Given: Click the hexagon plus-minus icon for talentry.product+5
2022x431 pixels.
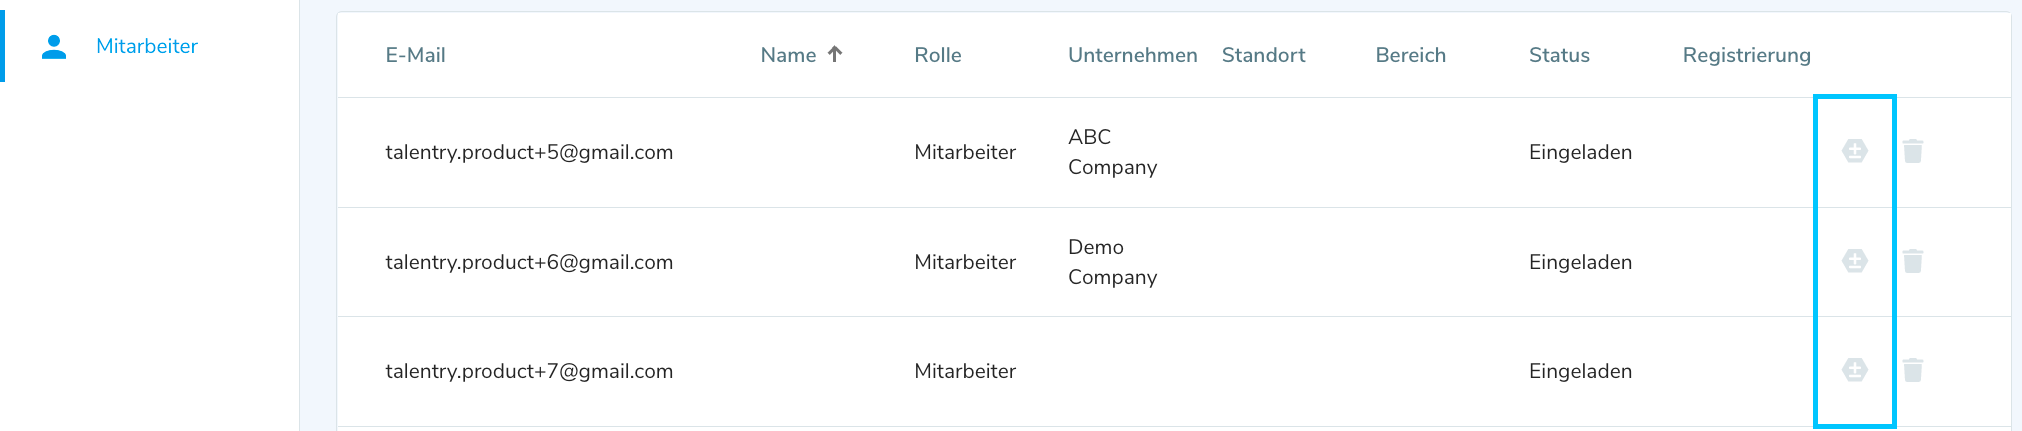Looking at the screenshot, I should tap(1854, 151).
